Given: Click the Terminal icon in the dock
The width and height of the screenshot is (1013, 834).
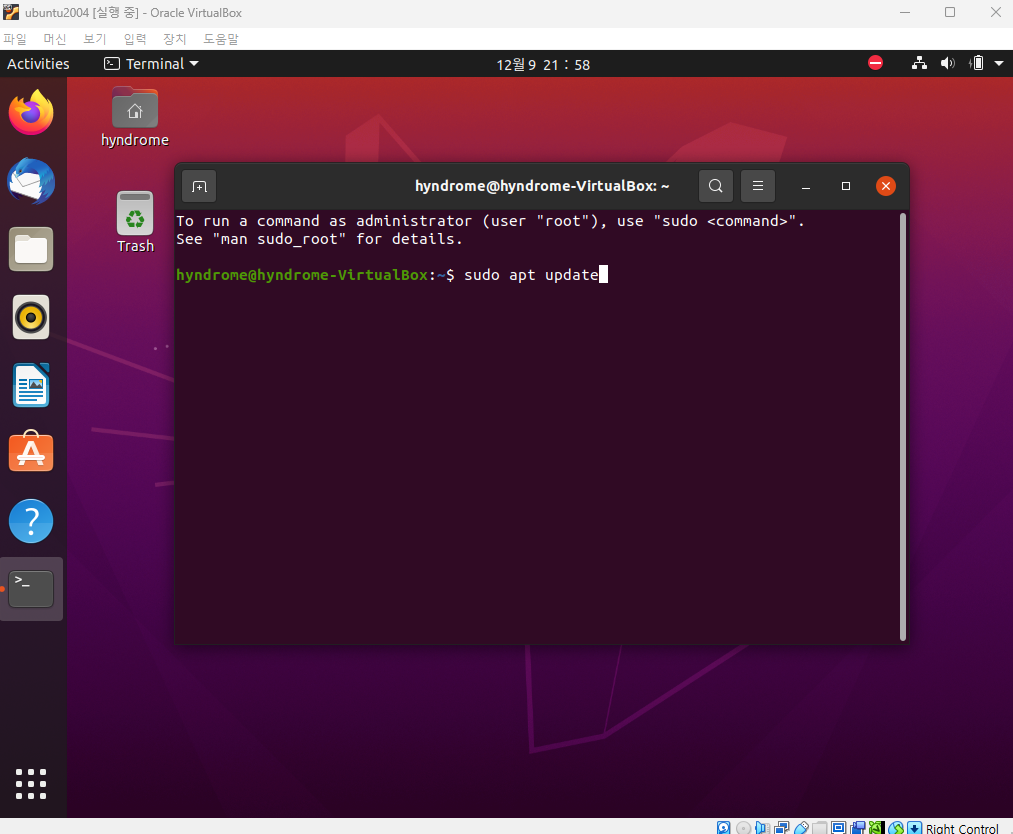Looking at the screenshot, I should tap(31, 589).
